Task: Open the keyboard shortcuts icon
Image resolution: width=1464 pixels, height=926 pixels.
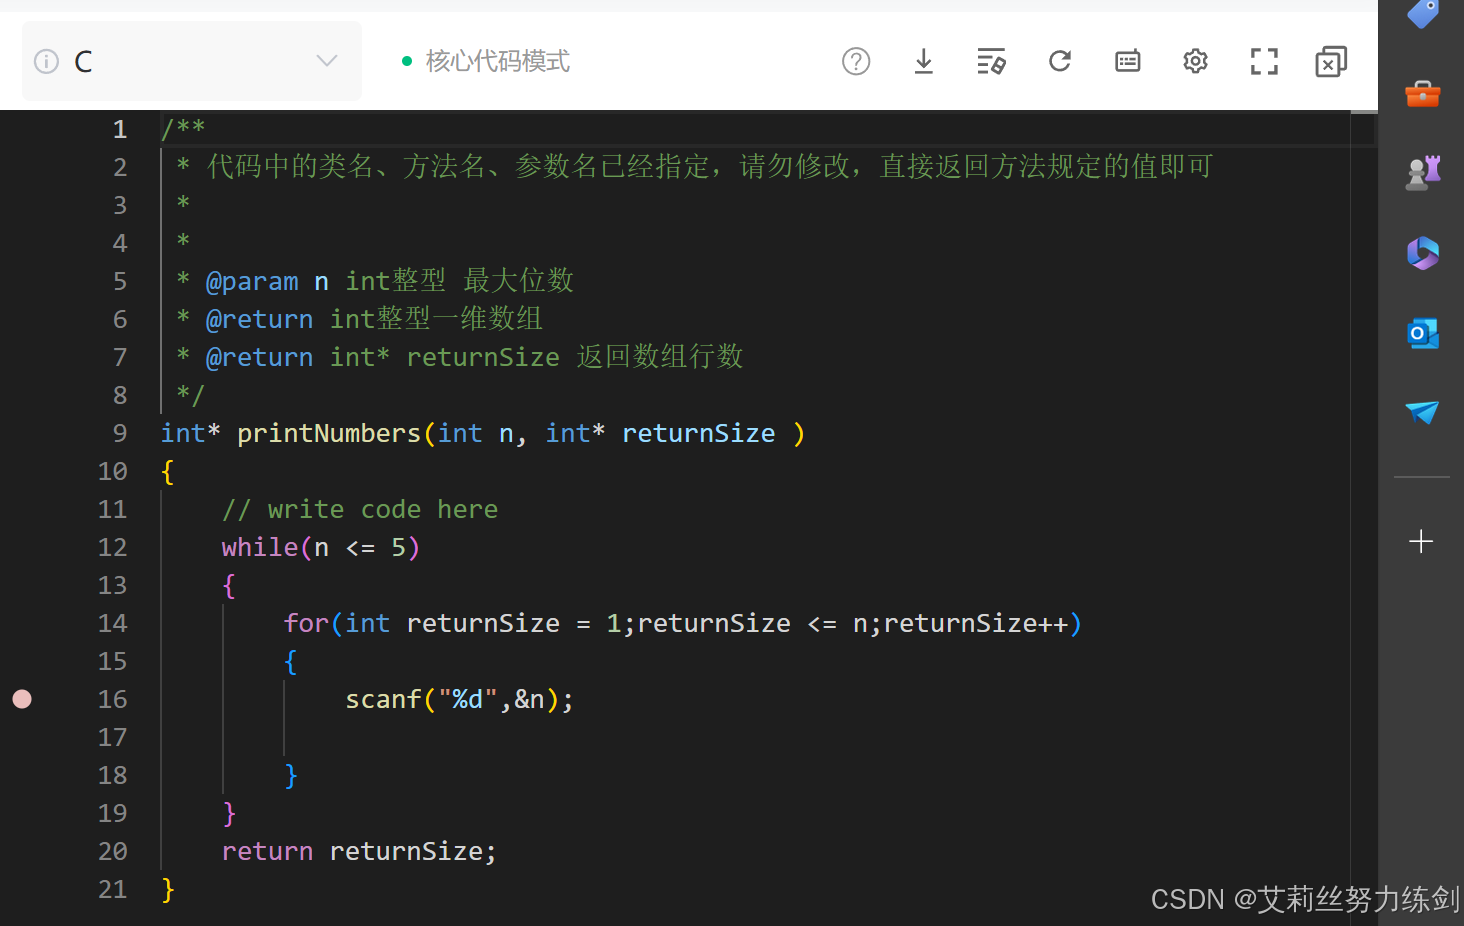Action: (1128, 62)
